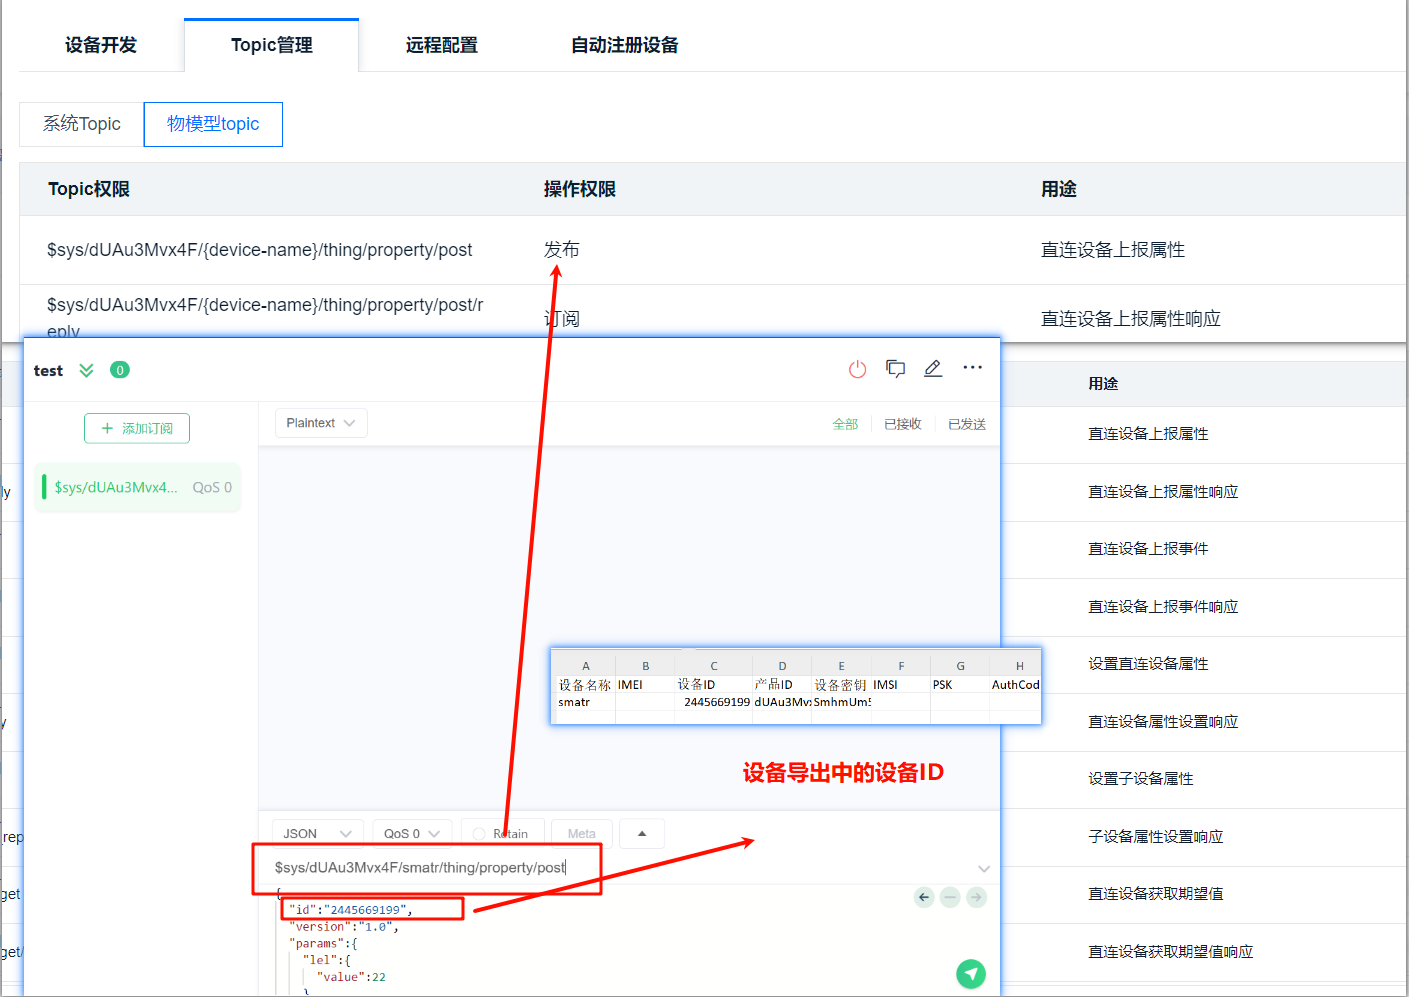Disconnect the test MQTT connection
The height and width of the screenshot is (997, 1409).
(x=857, y=368)
